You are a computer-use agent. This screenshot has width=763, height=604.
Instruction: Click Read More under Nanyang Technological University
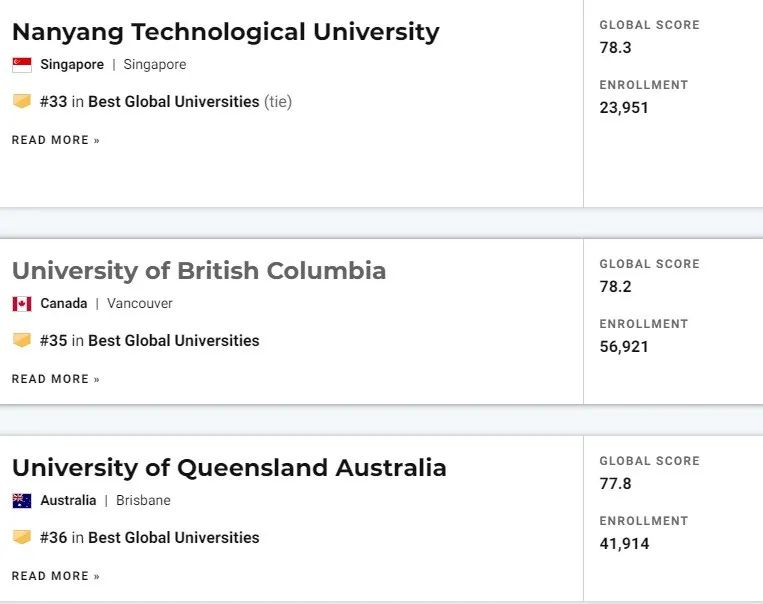click(x=56, y=140)
